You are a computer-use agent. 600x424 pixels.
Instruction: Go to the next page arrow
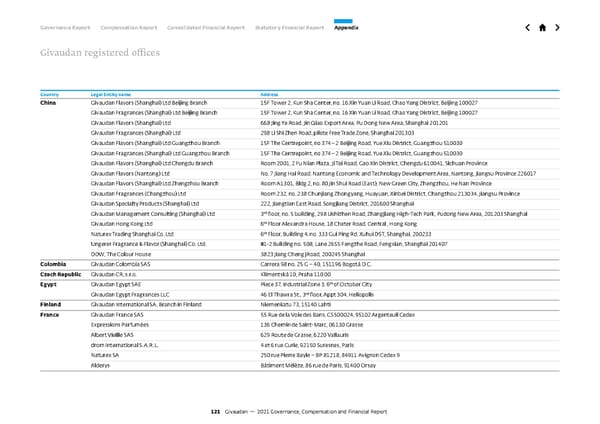[558, 28]
